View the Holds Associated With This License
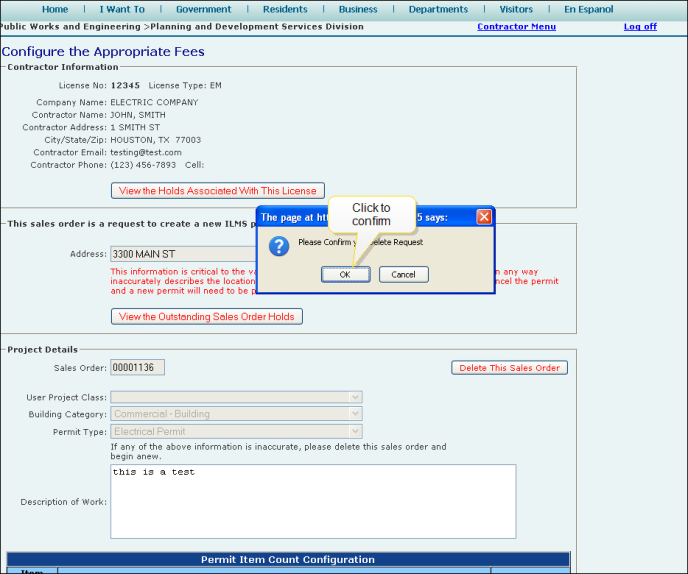This screenshot has width=688, height=574. point(218,191)
